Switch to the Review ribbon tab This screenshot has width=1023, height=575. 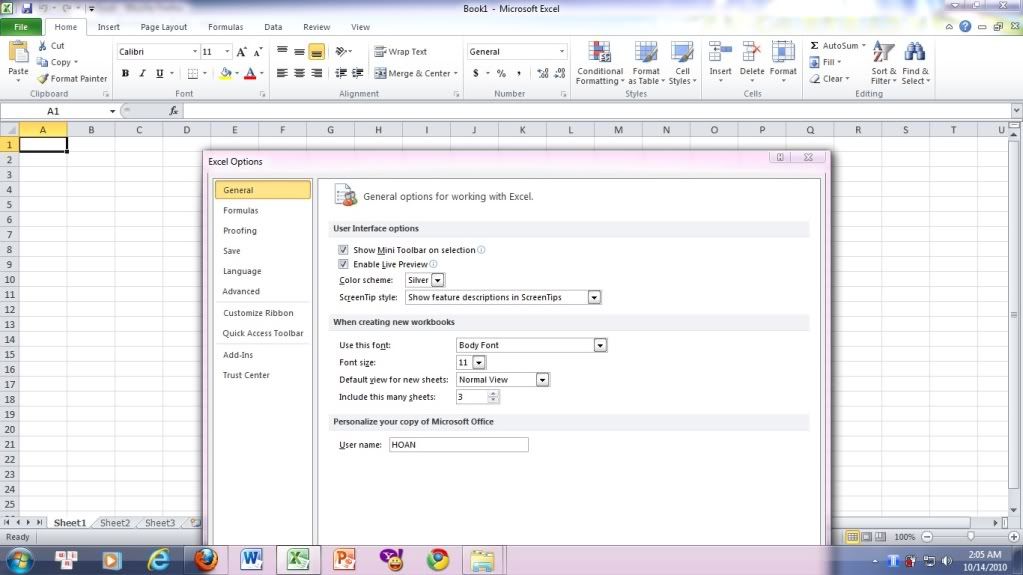point(316,27)
